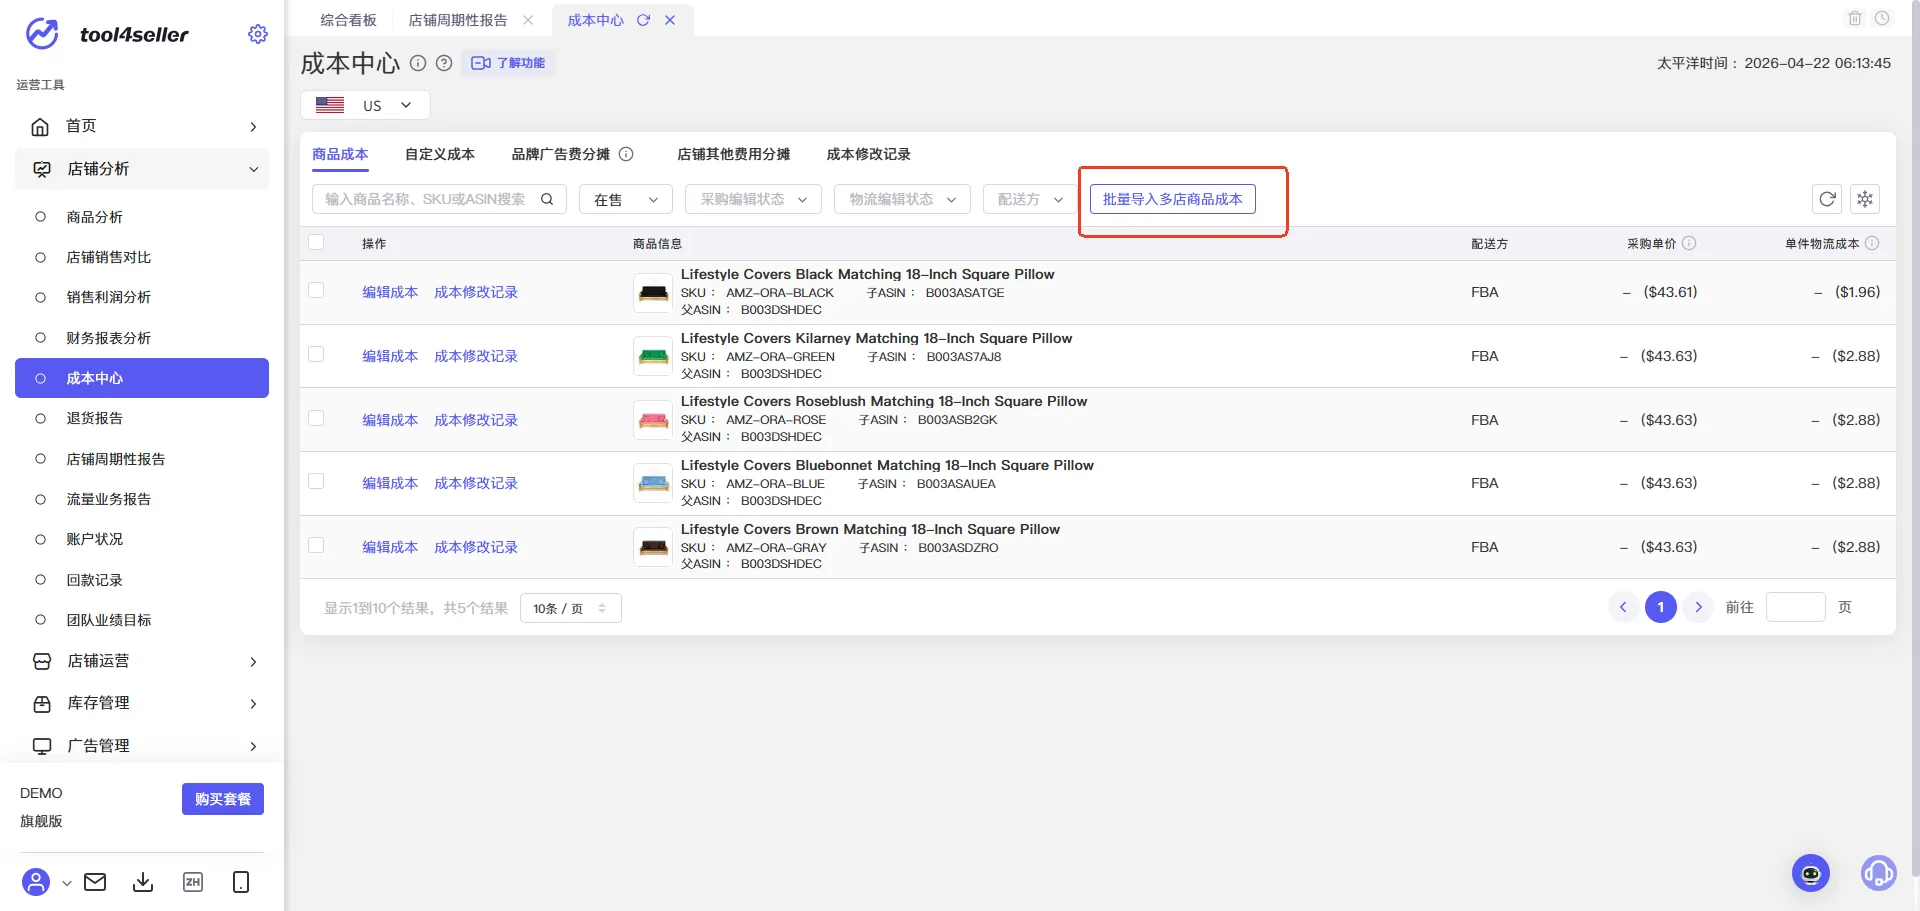Image resolution: width=1920 pixels, height=911 pixels.
Task: Click info icon beside 单件物流成本 header
Action: (x=1872, y=243)
